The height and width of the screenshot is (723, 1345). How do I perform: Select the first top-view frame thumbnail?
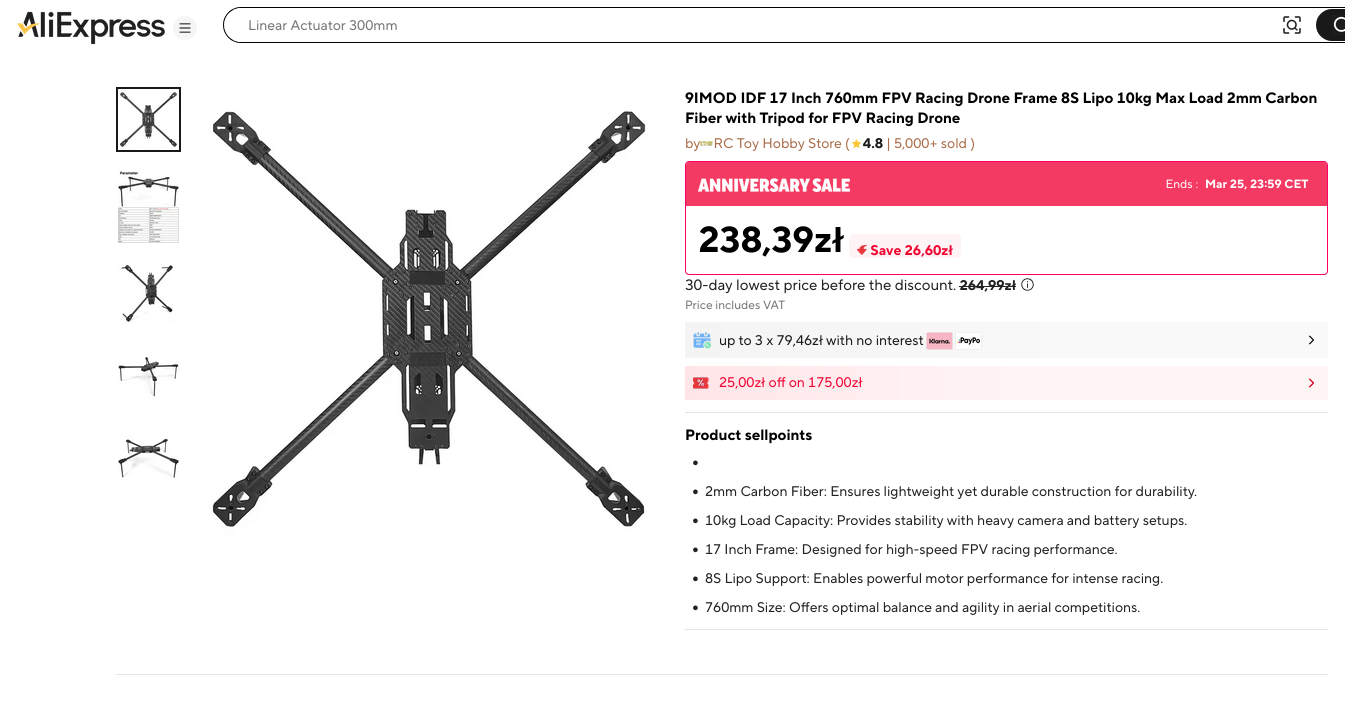point(148,119)
